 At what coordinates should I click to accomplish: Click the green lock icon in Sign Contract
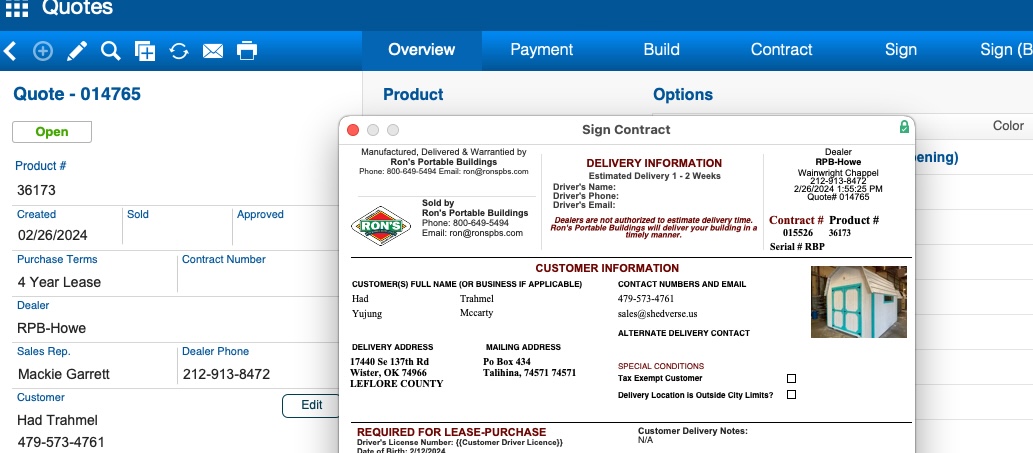tap(905, 126)
